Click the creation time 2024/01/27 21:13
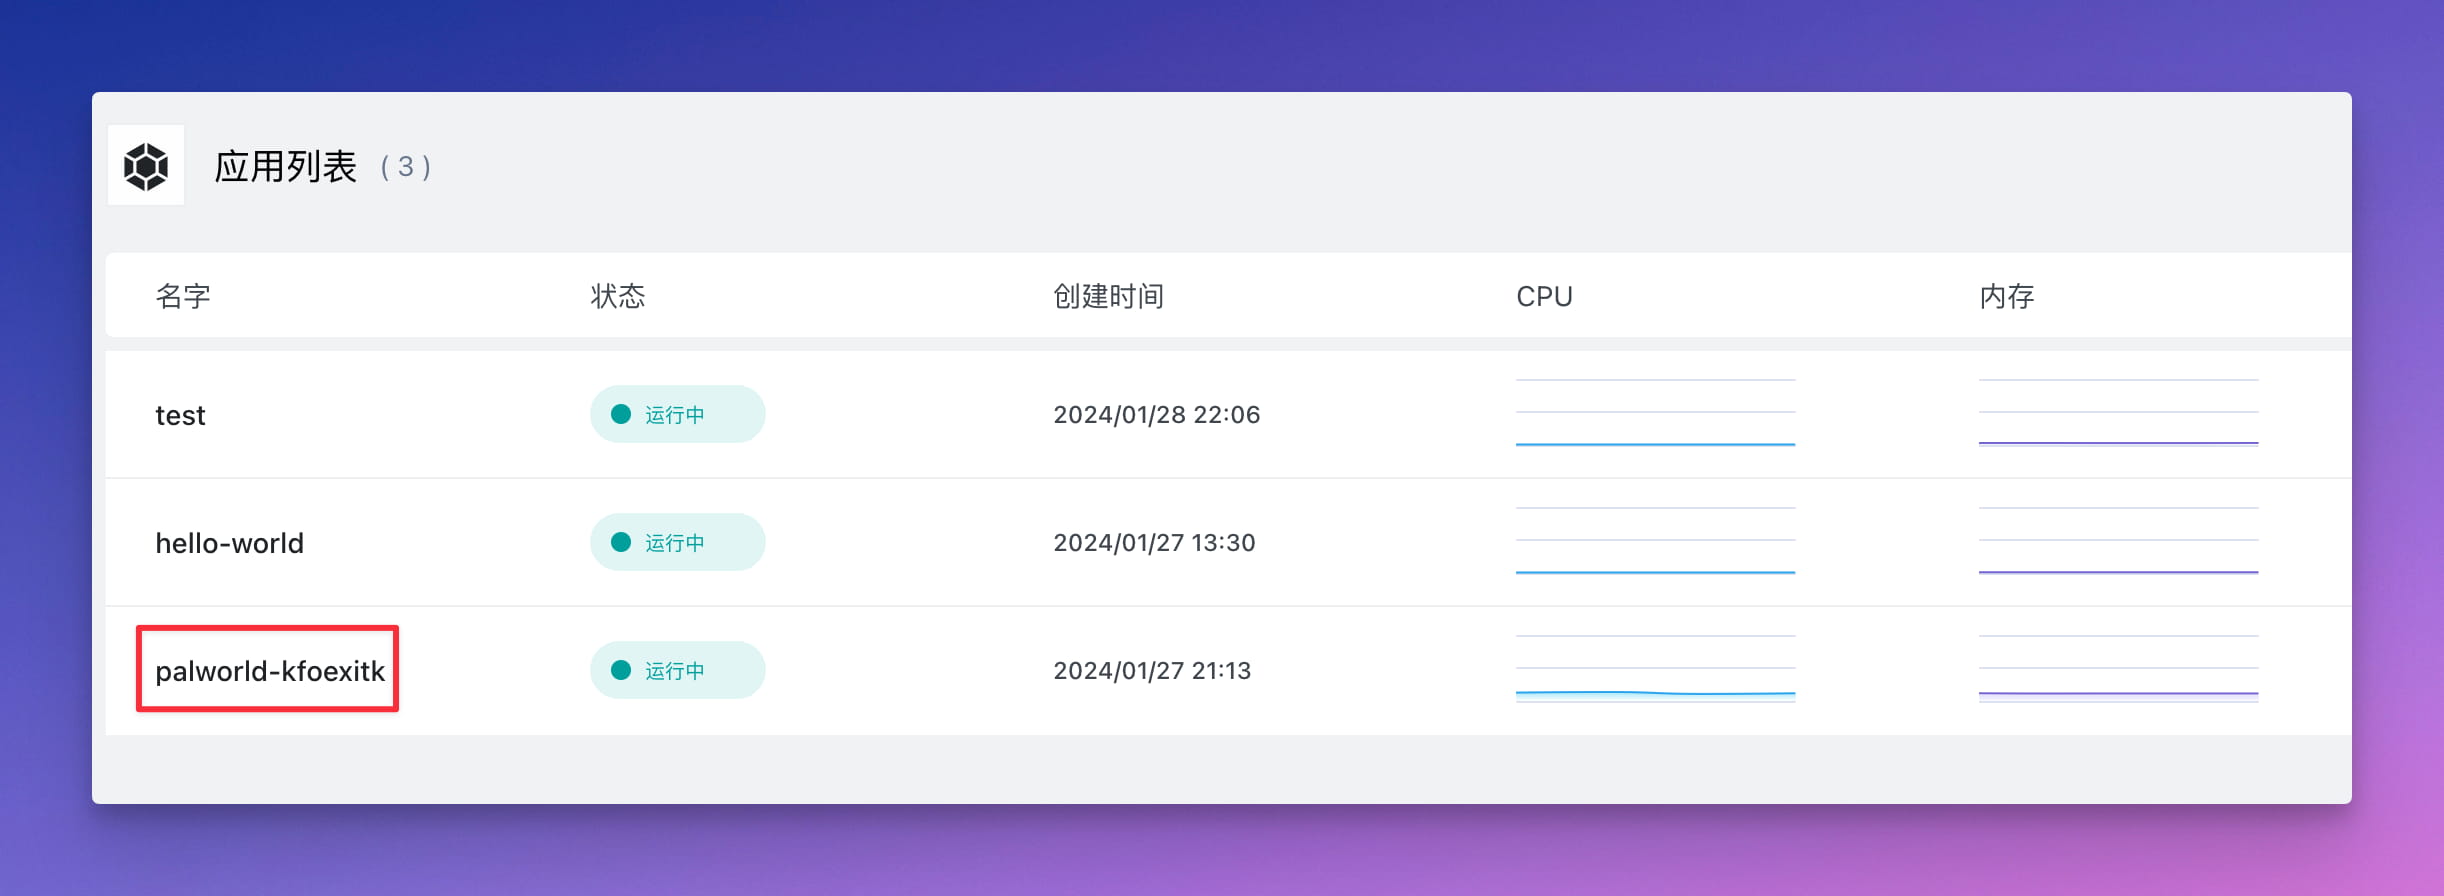Viewport: 2444px width, 896px height. pyautogui.click(x=1152, y=671)
